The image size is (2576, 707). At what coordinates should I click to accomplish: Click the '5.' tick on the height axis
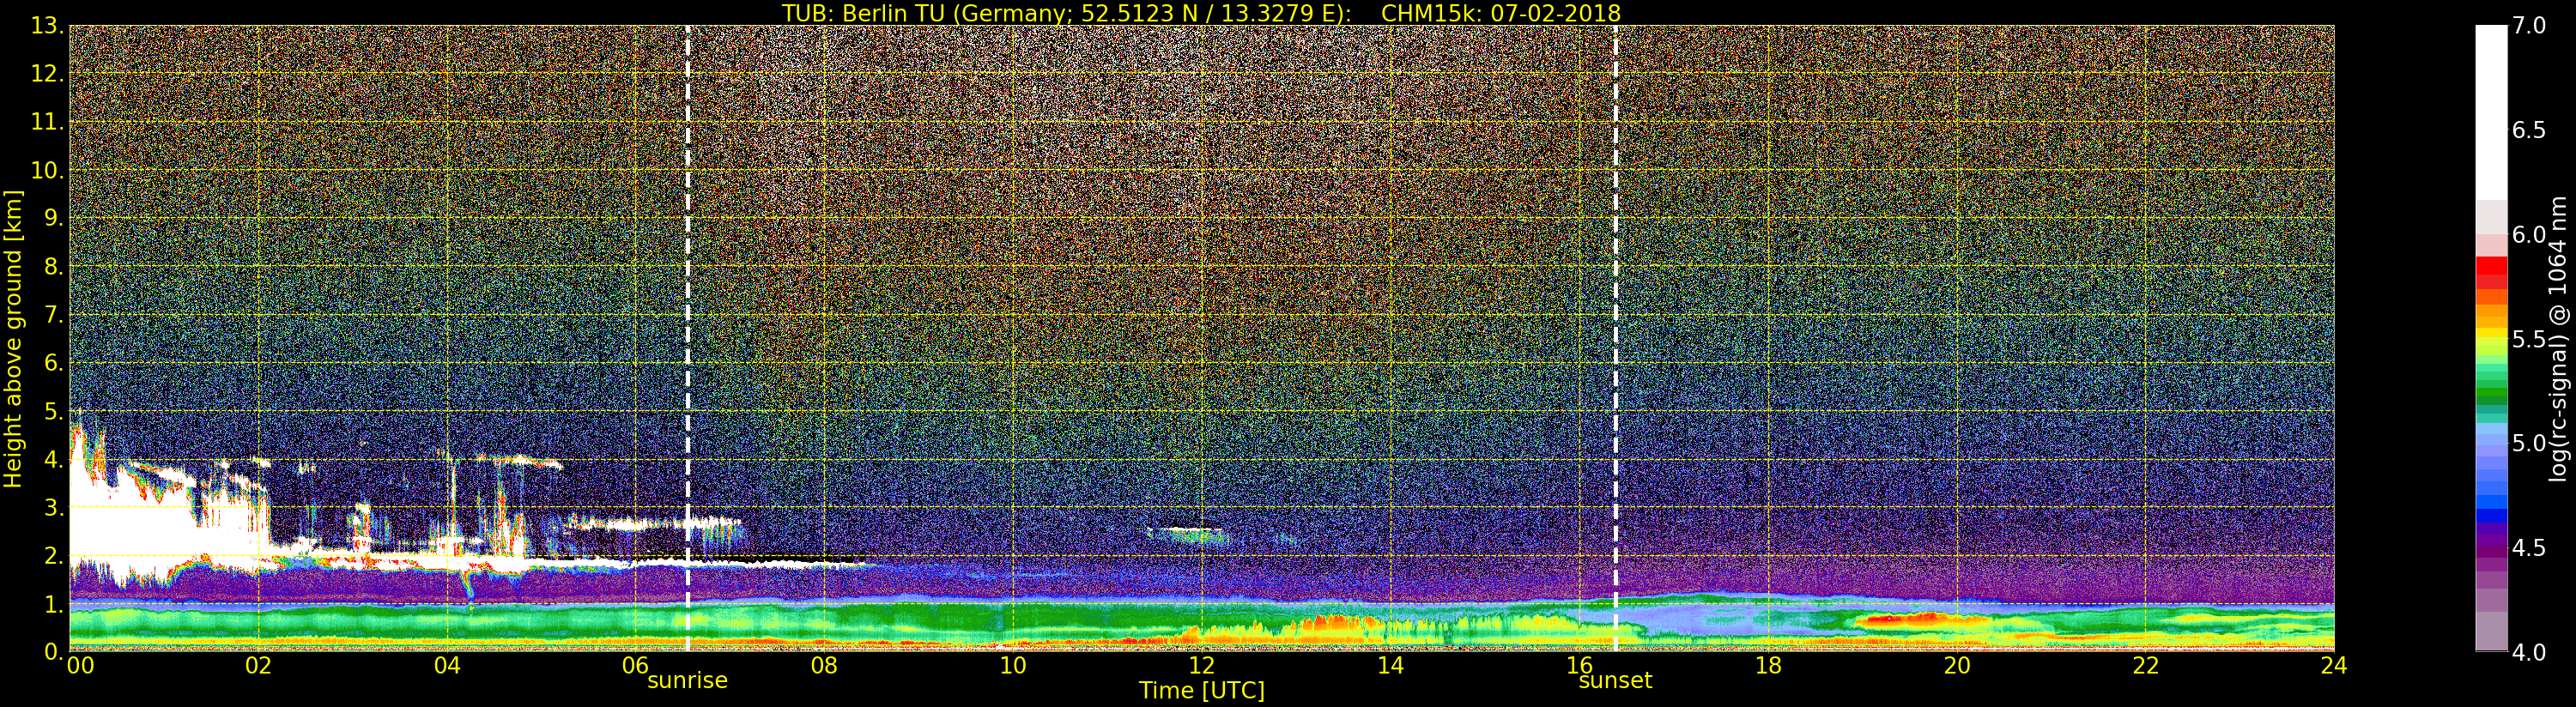54,411
